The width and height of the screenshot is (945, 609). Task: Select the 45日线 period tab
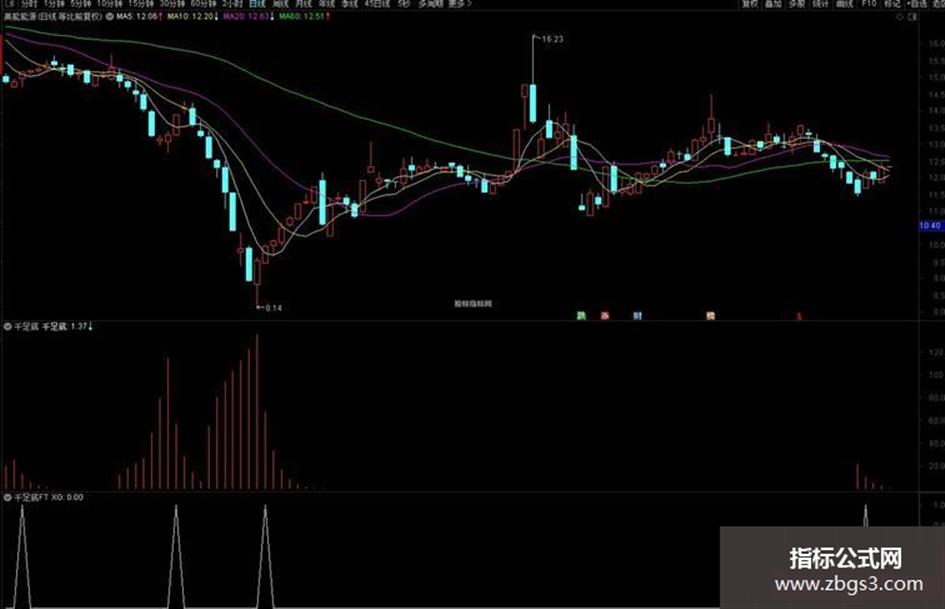coord(377,4)
